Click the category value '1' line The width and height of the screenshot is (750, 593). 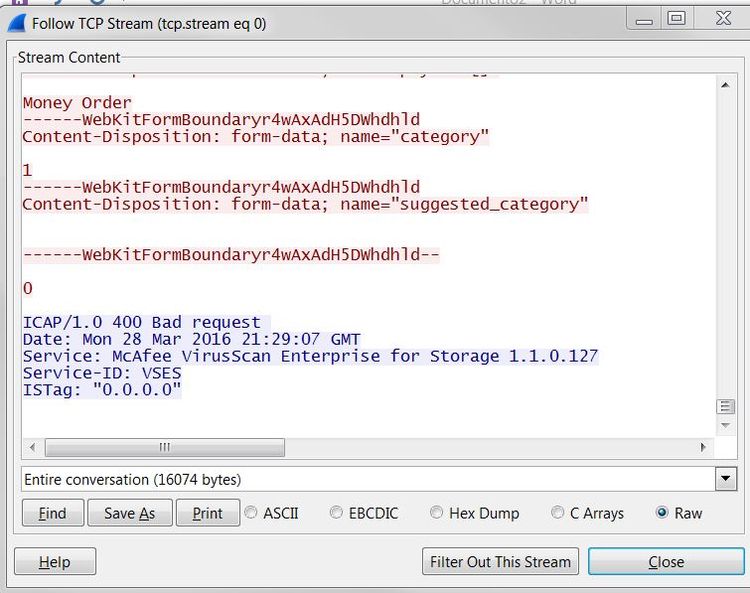27,170
